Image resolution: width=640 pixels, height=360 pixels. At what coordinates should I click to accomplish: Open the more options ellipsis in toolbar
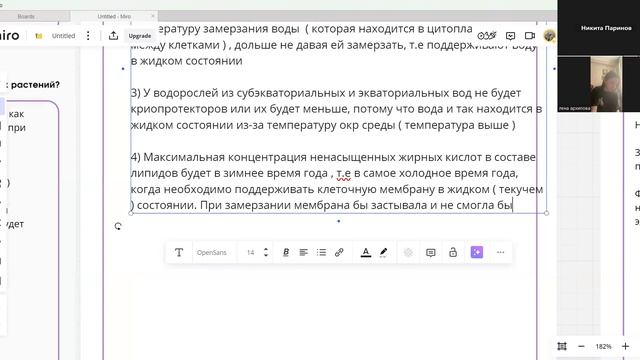[x=500, y=252]
